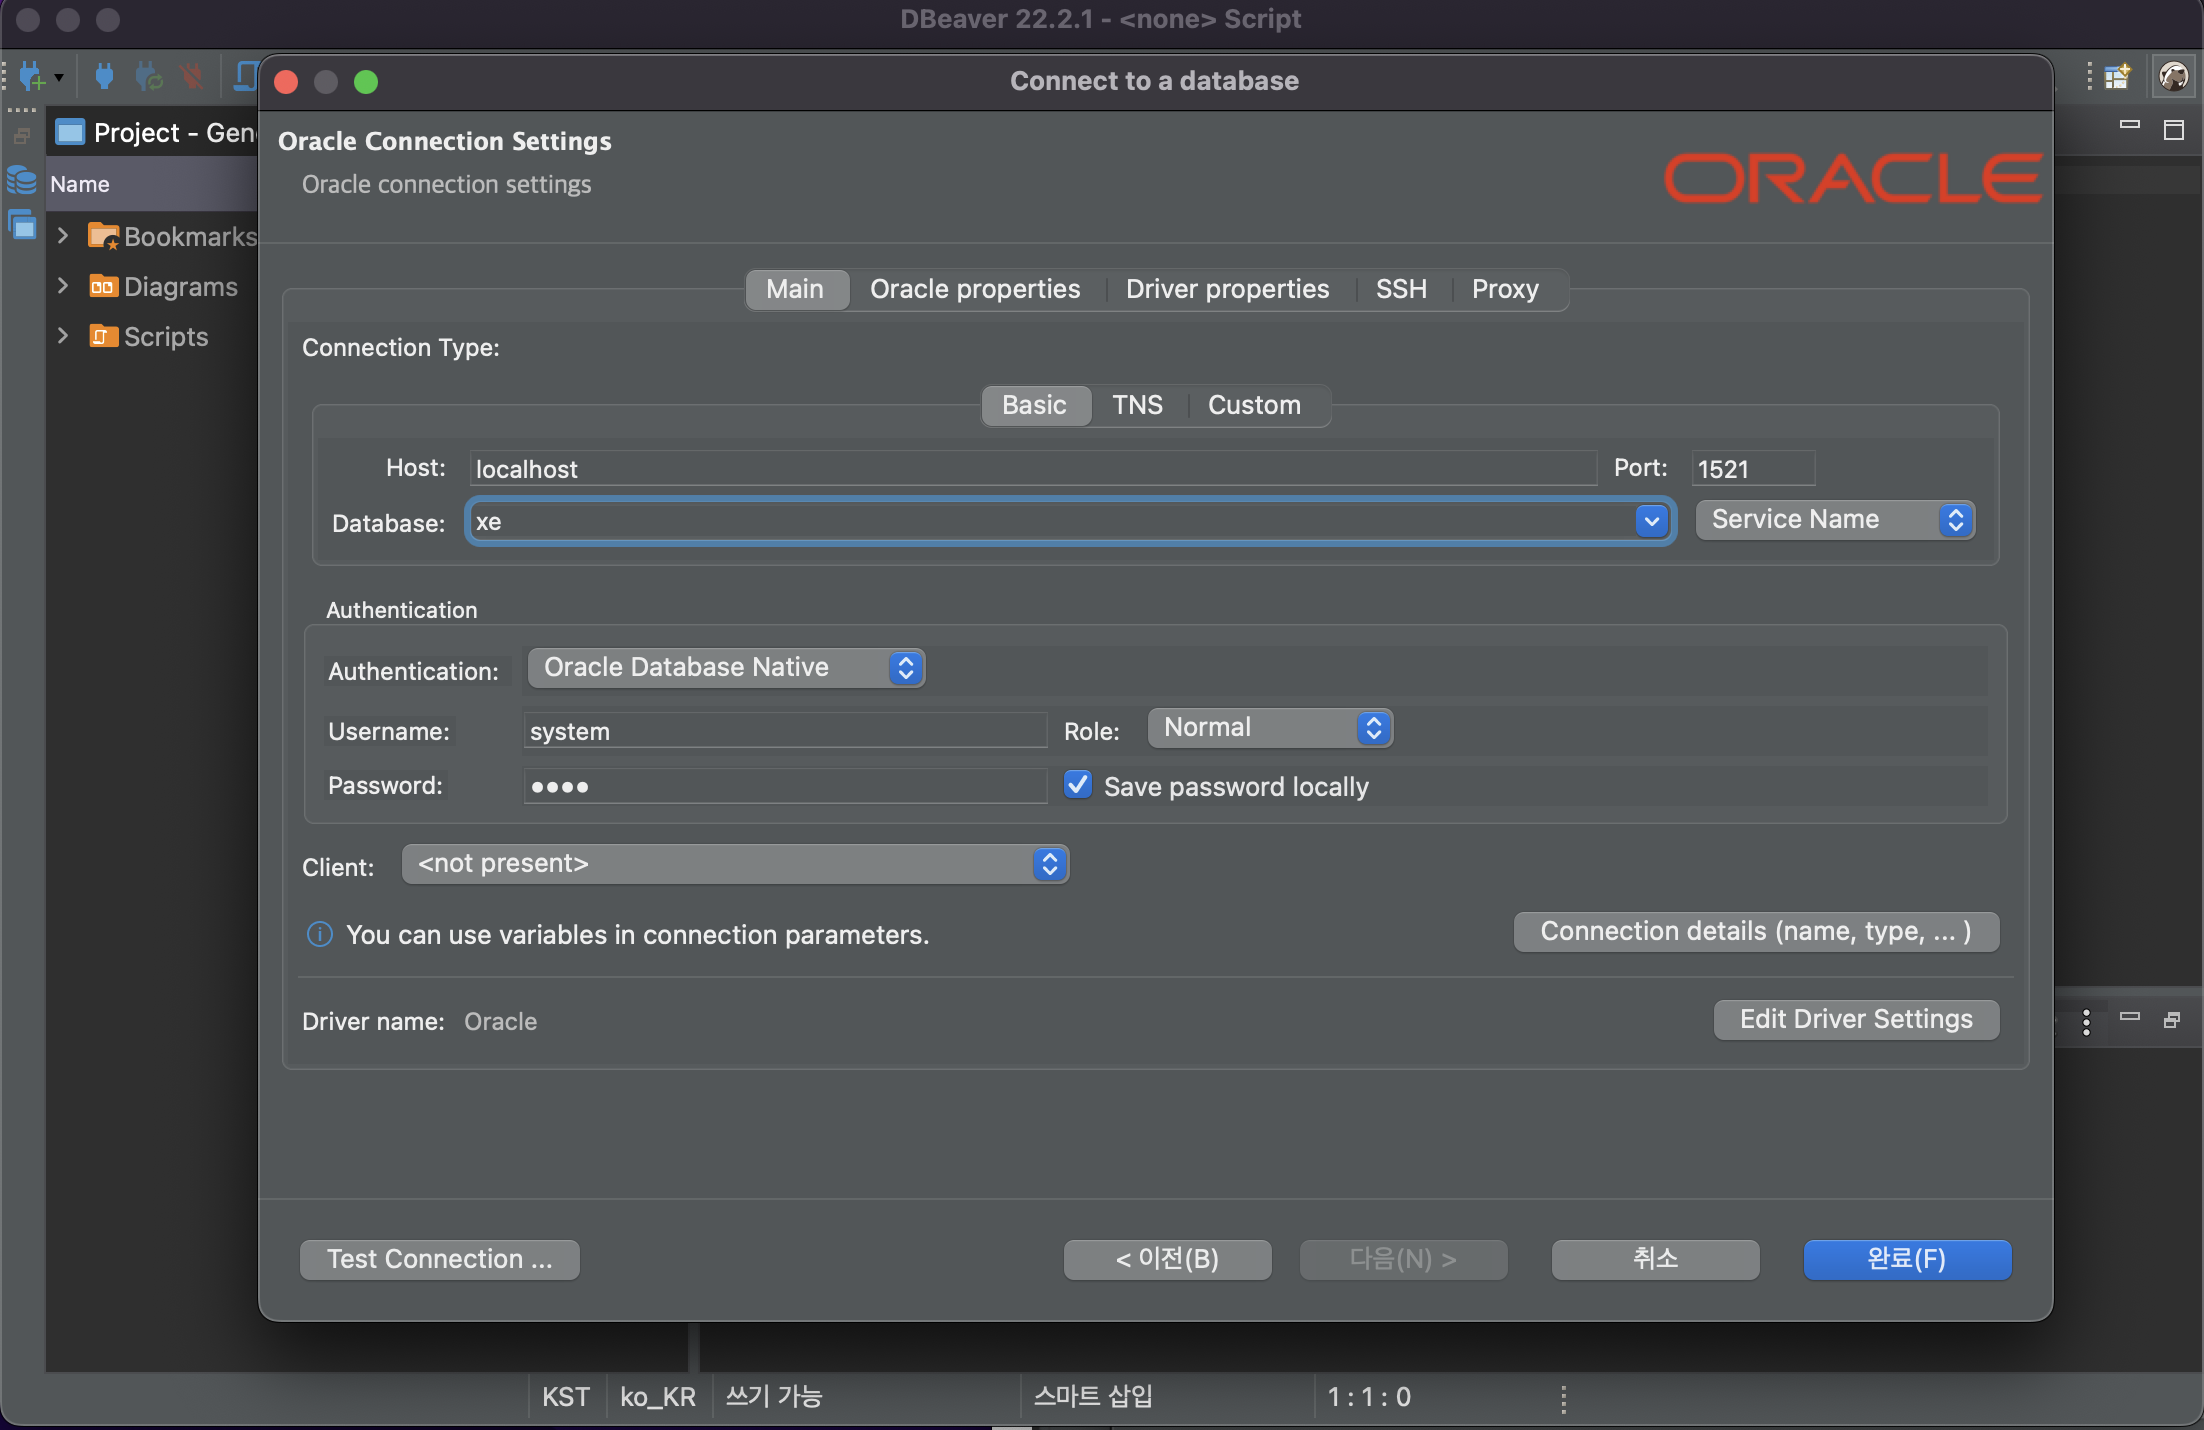This screenshot has height=1430, width=2204.
Task: Restore the bottom right panel
Action: (x=2172, y=1020)
